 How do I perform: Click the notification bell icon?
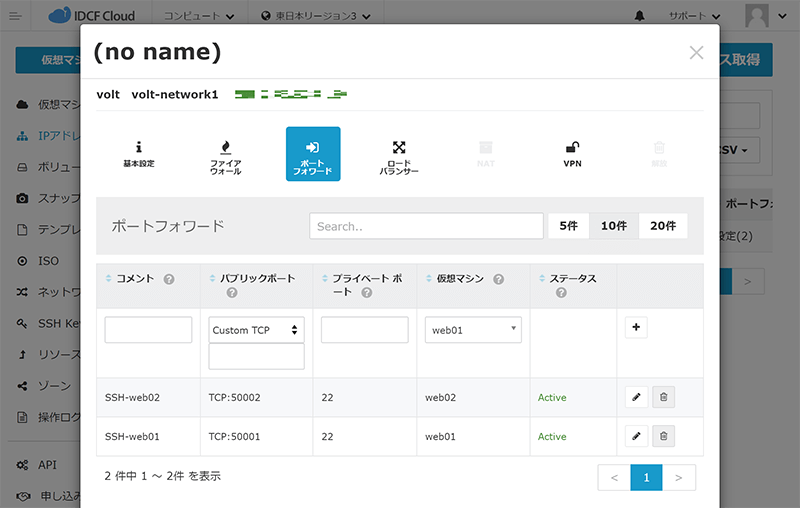[x=640, y=17]
